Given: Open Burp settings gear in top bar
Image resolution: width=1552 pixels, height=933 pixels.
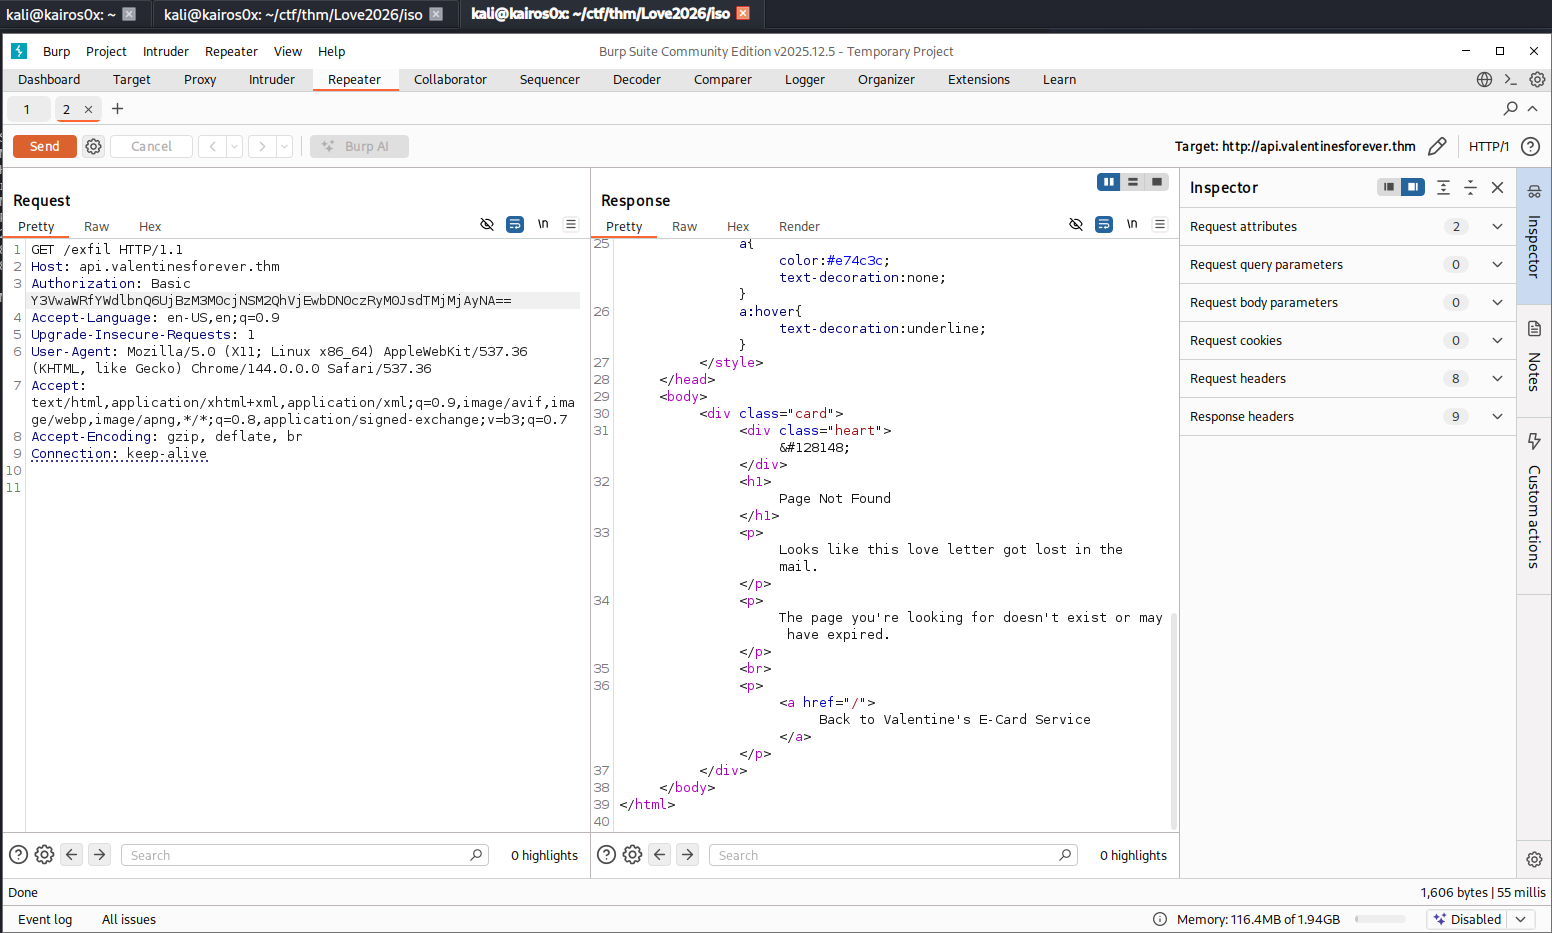Looking at the screenshot, I should click(1537, 79).
